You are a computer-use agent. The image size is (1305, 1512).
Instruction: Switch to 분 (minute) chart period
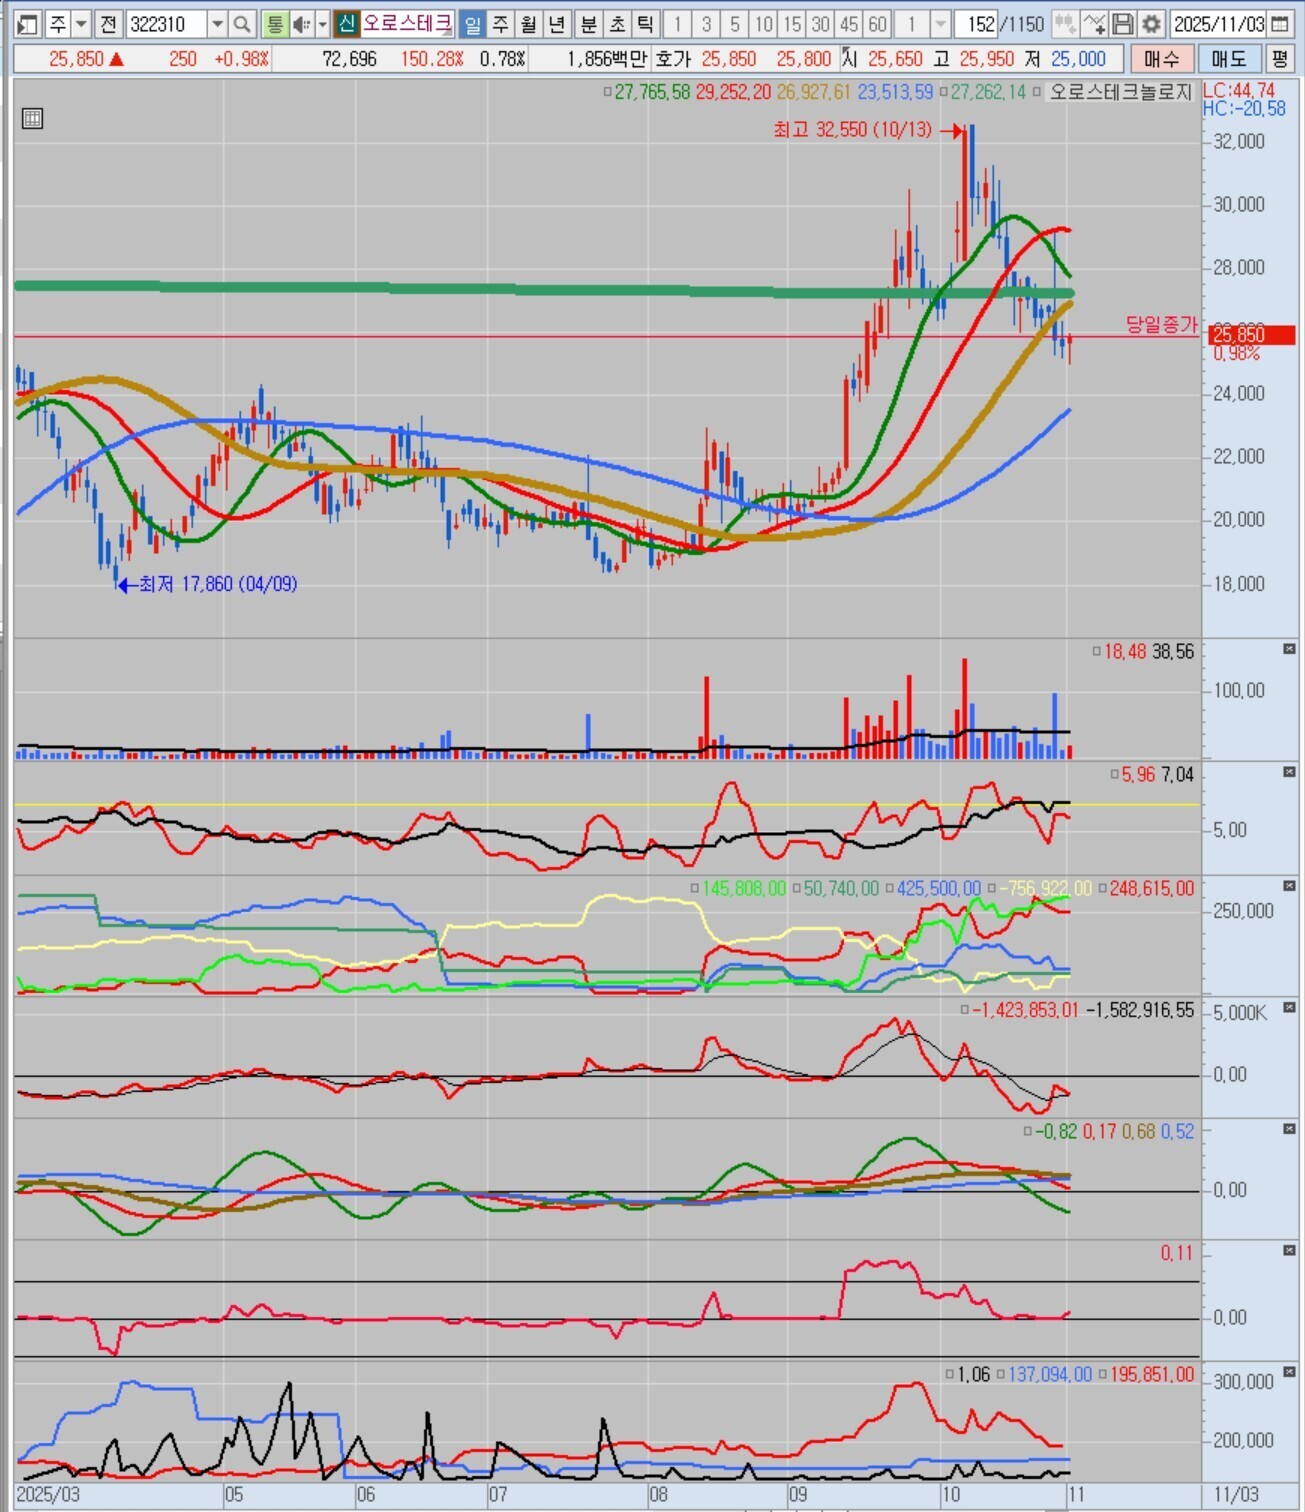click(589, 24)
